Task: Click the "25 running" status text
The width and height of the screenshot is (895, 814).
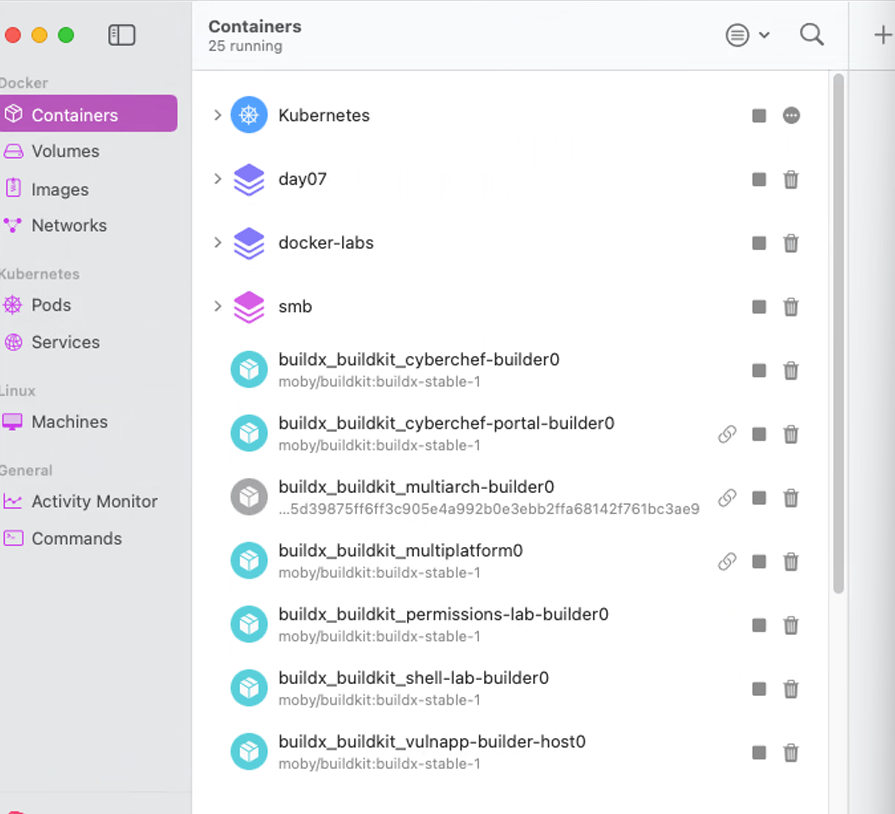Action: coord(245,46)
